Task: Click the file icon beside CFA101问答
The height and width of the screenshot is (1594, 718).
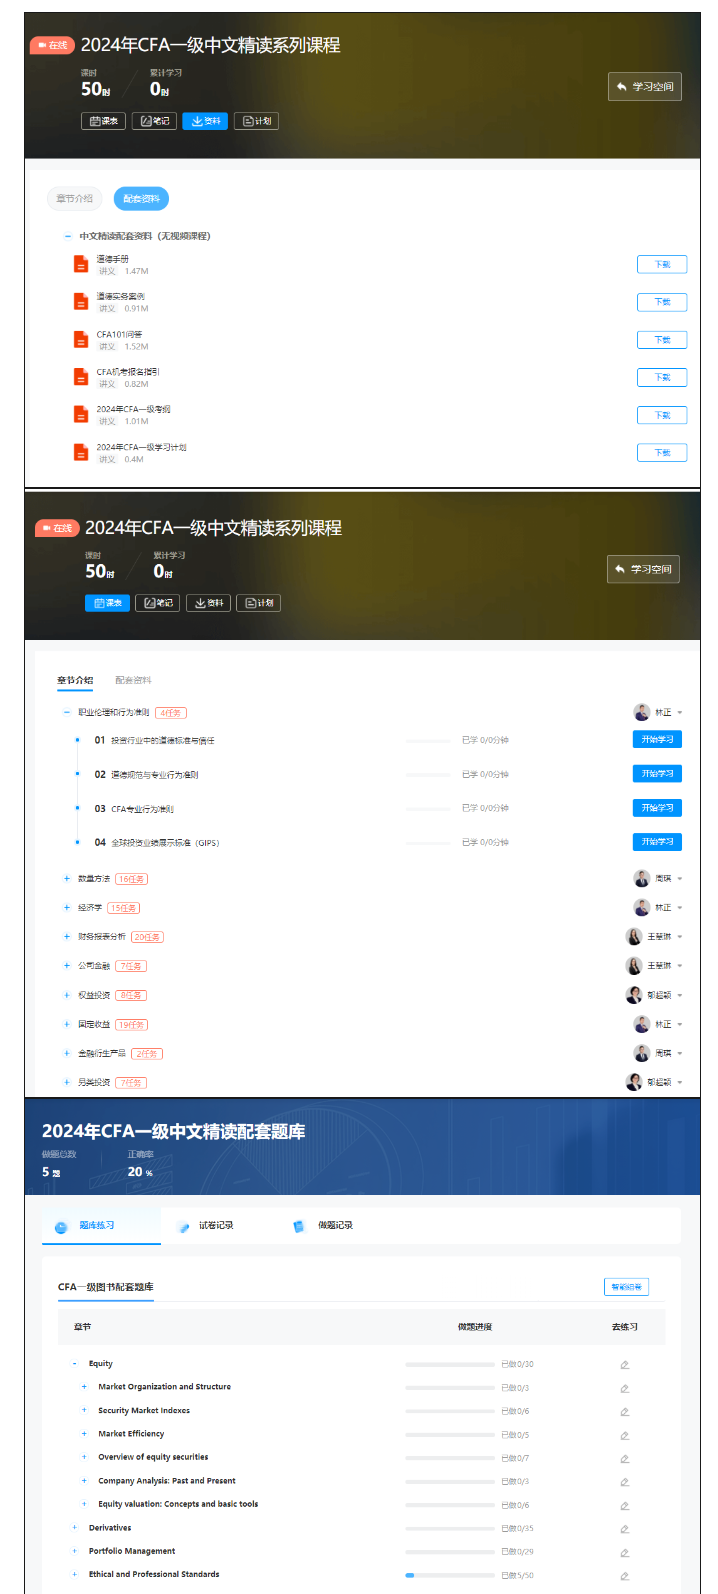Action: (x=81, y=340)
